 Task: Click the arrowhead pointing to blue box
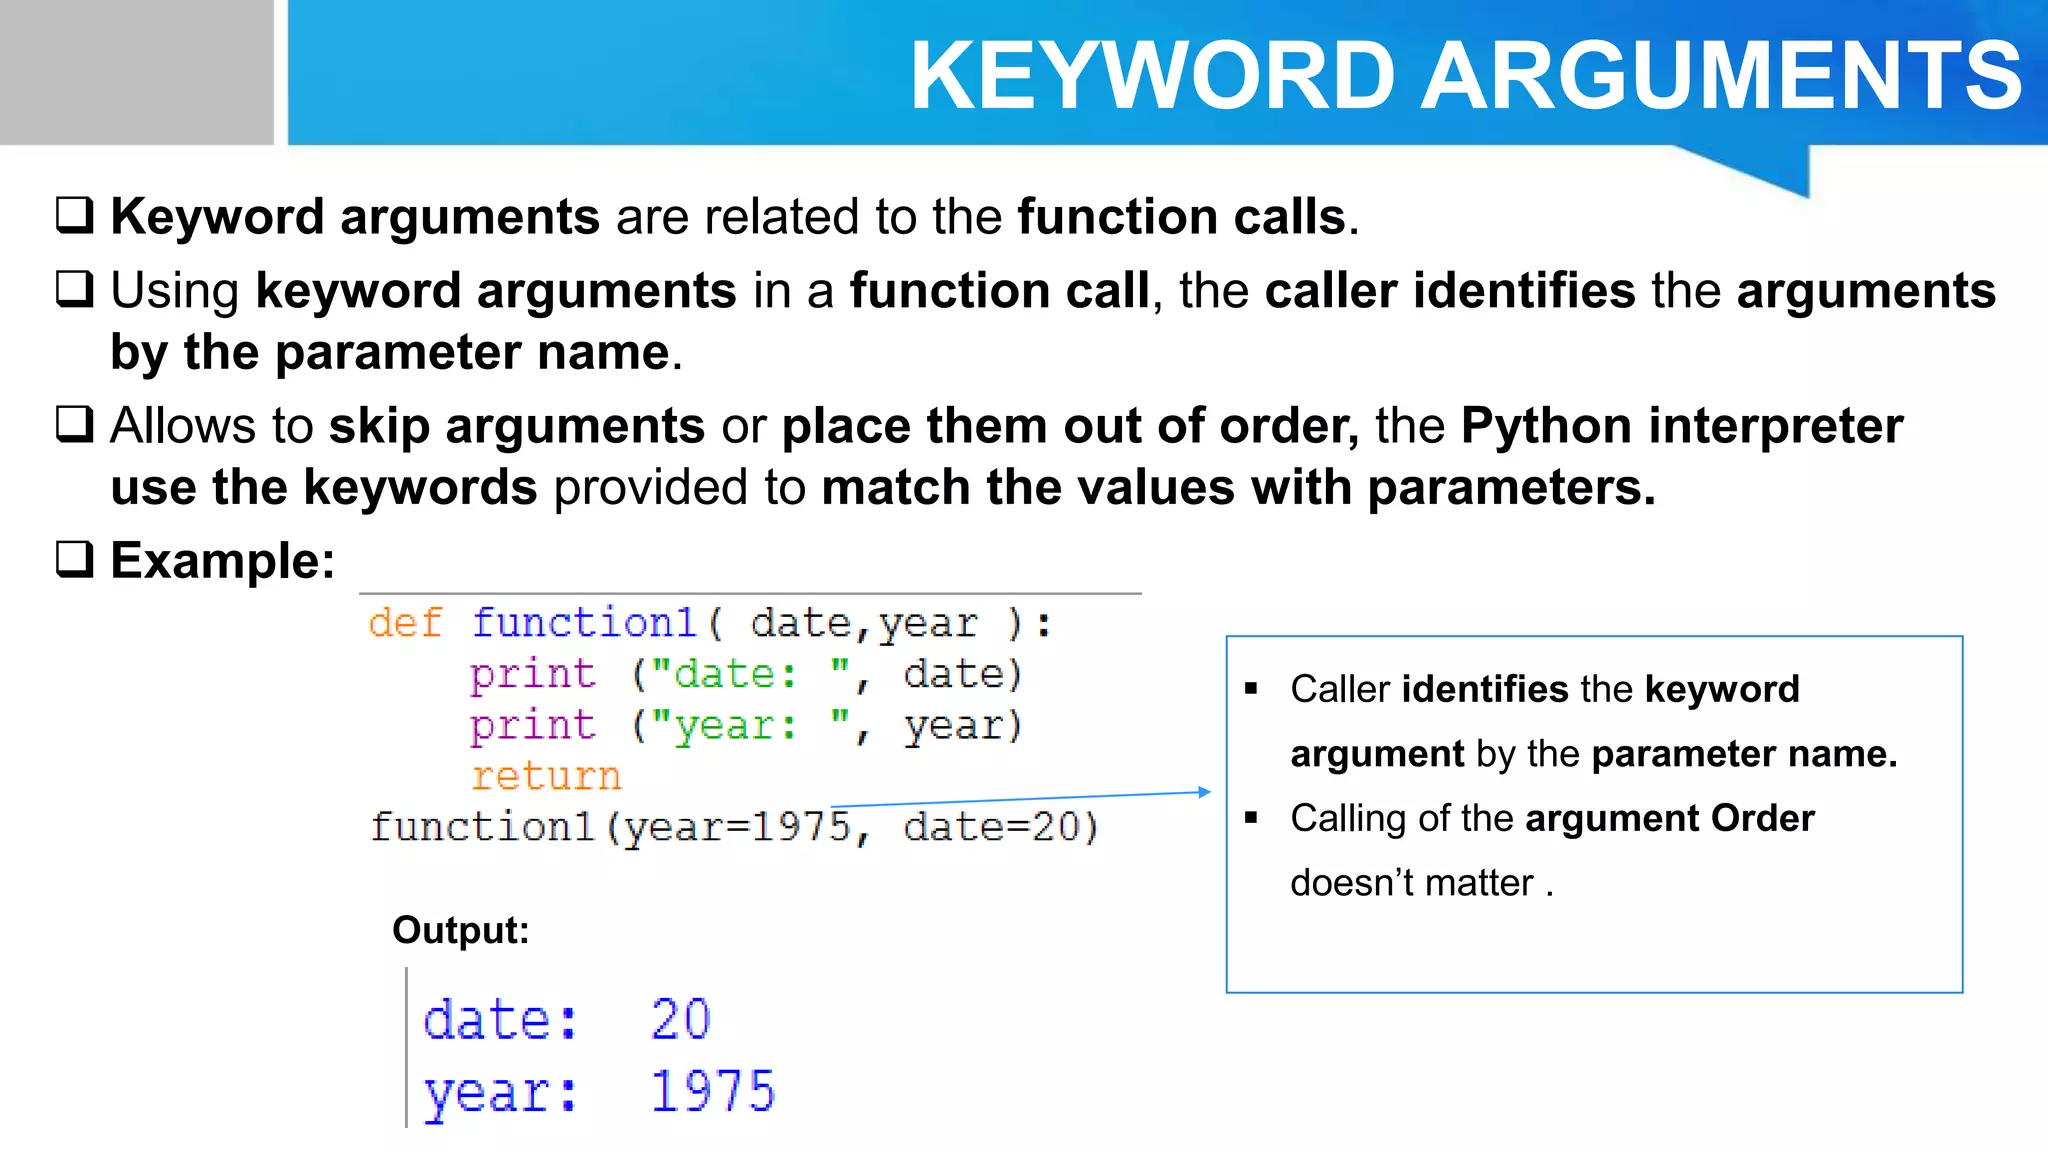pyautogui.click(x=1204, y=792)
